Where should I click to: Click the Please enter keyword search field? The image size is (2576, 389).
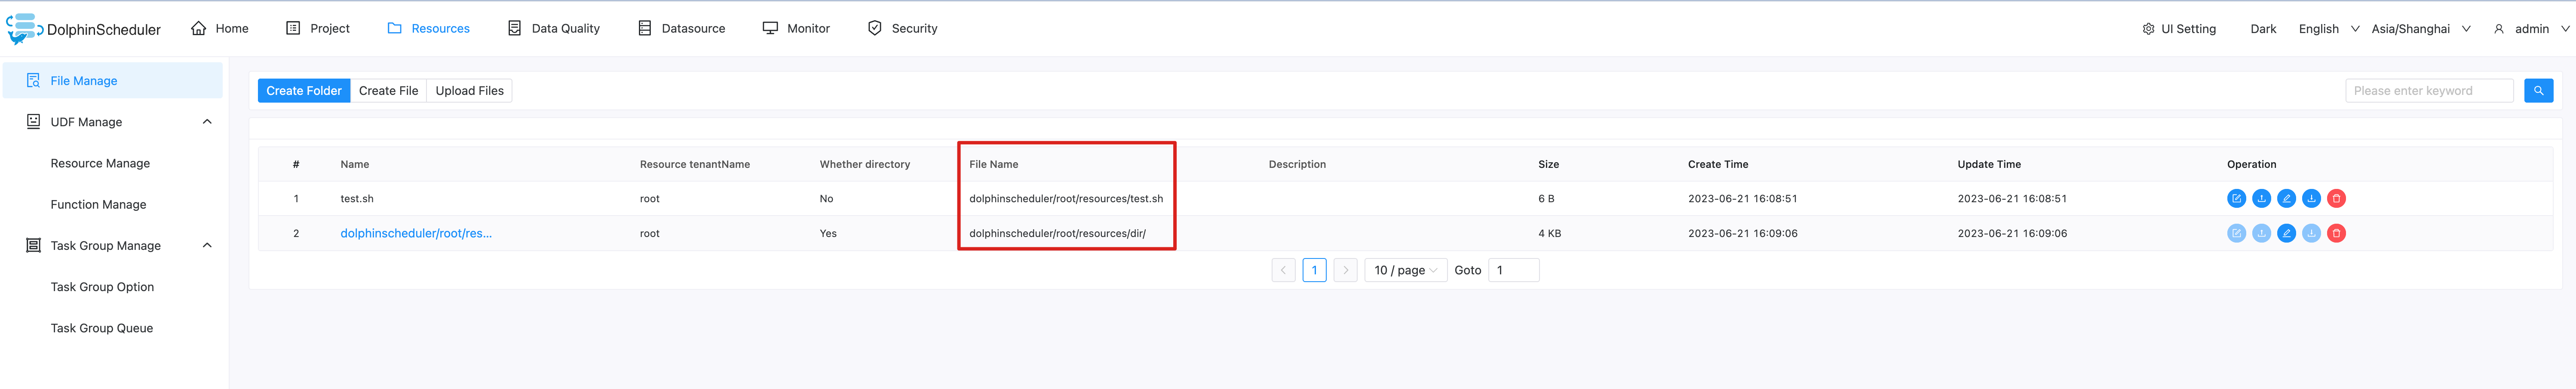point(2430,90)
